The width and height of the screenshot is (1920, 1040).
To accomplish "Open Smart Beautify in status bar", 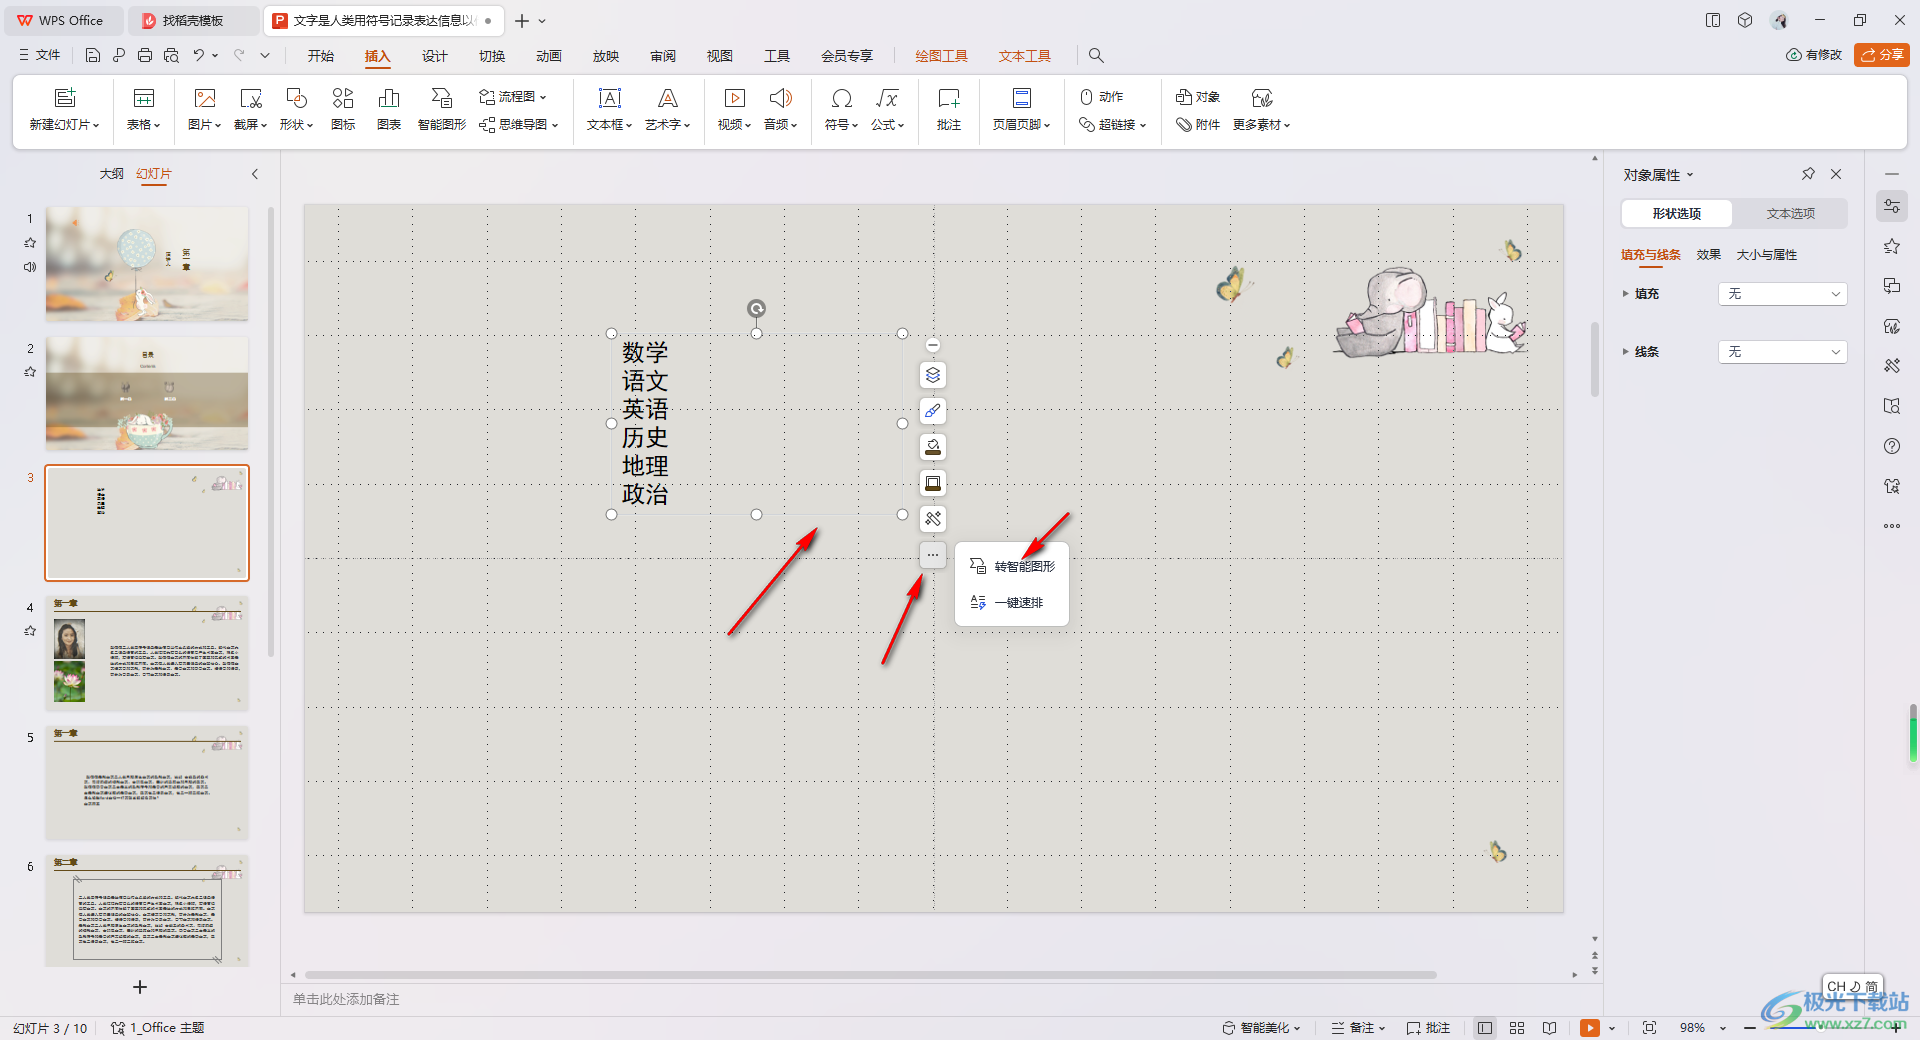I will tap(1261, 1028).
